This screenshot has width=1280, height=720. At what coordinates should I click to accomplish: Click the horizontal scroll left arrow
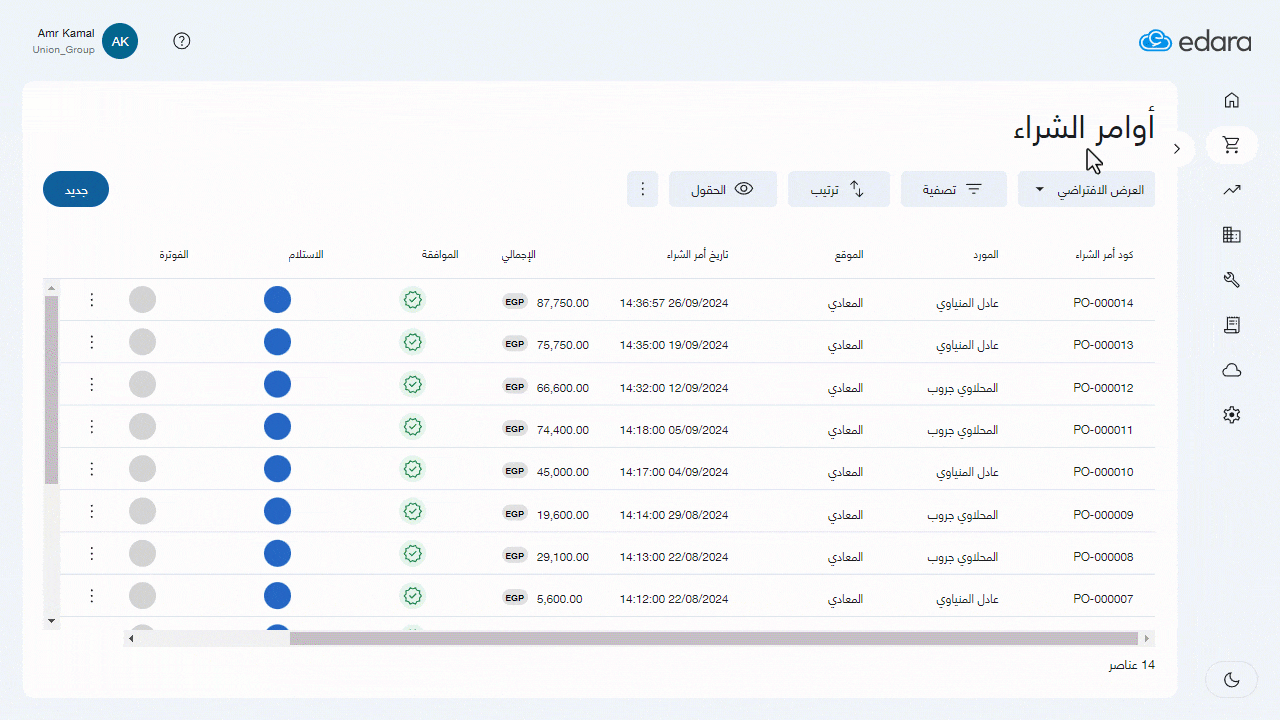point(131,638)
